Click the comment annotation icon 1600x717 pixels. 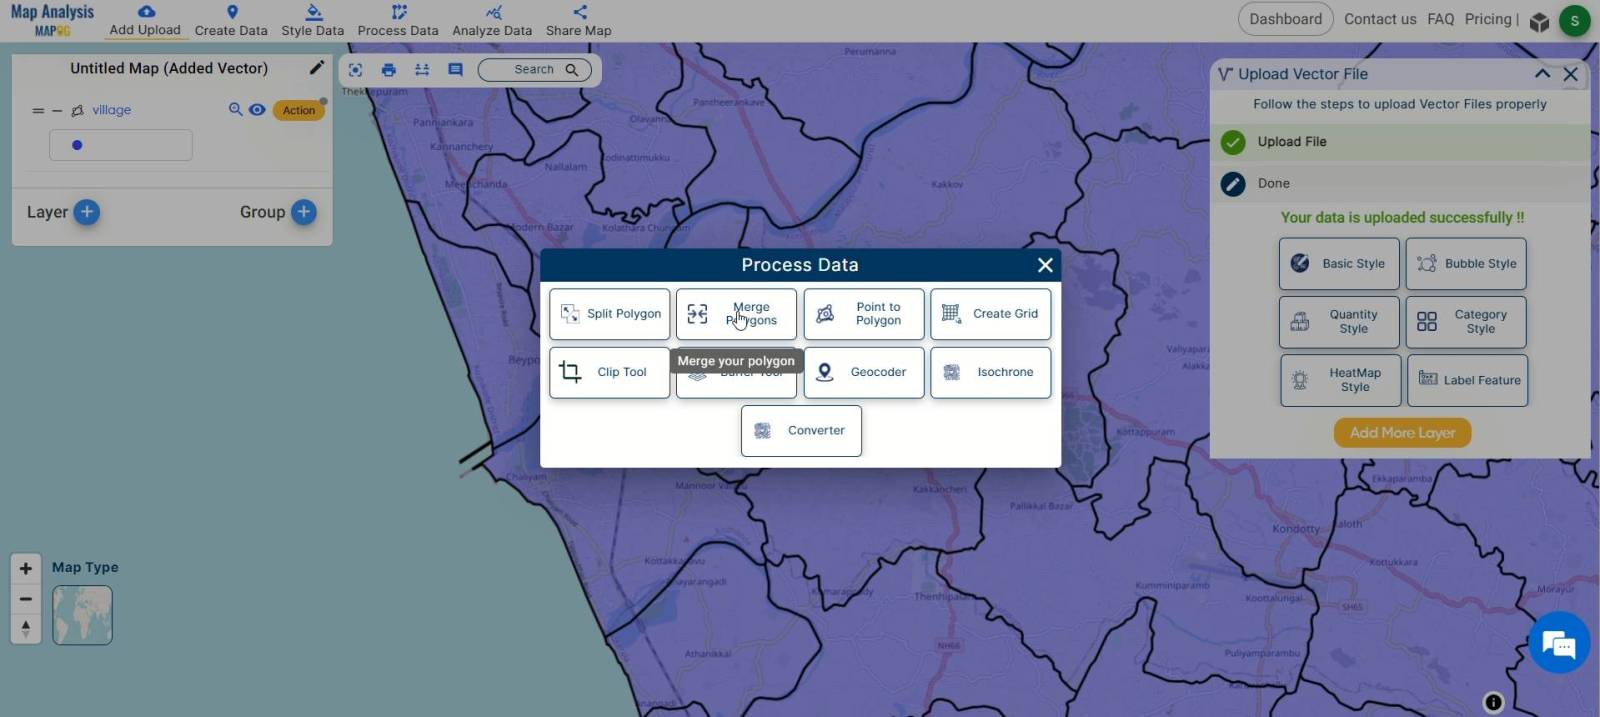point(455,70)
